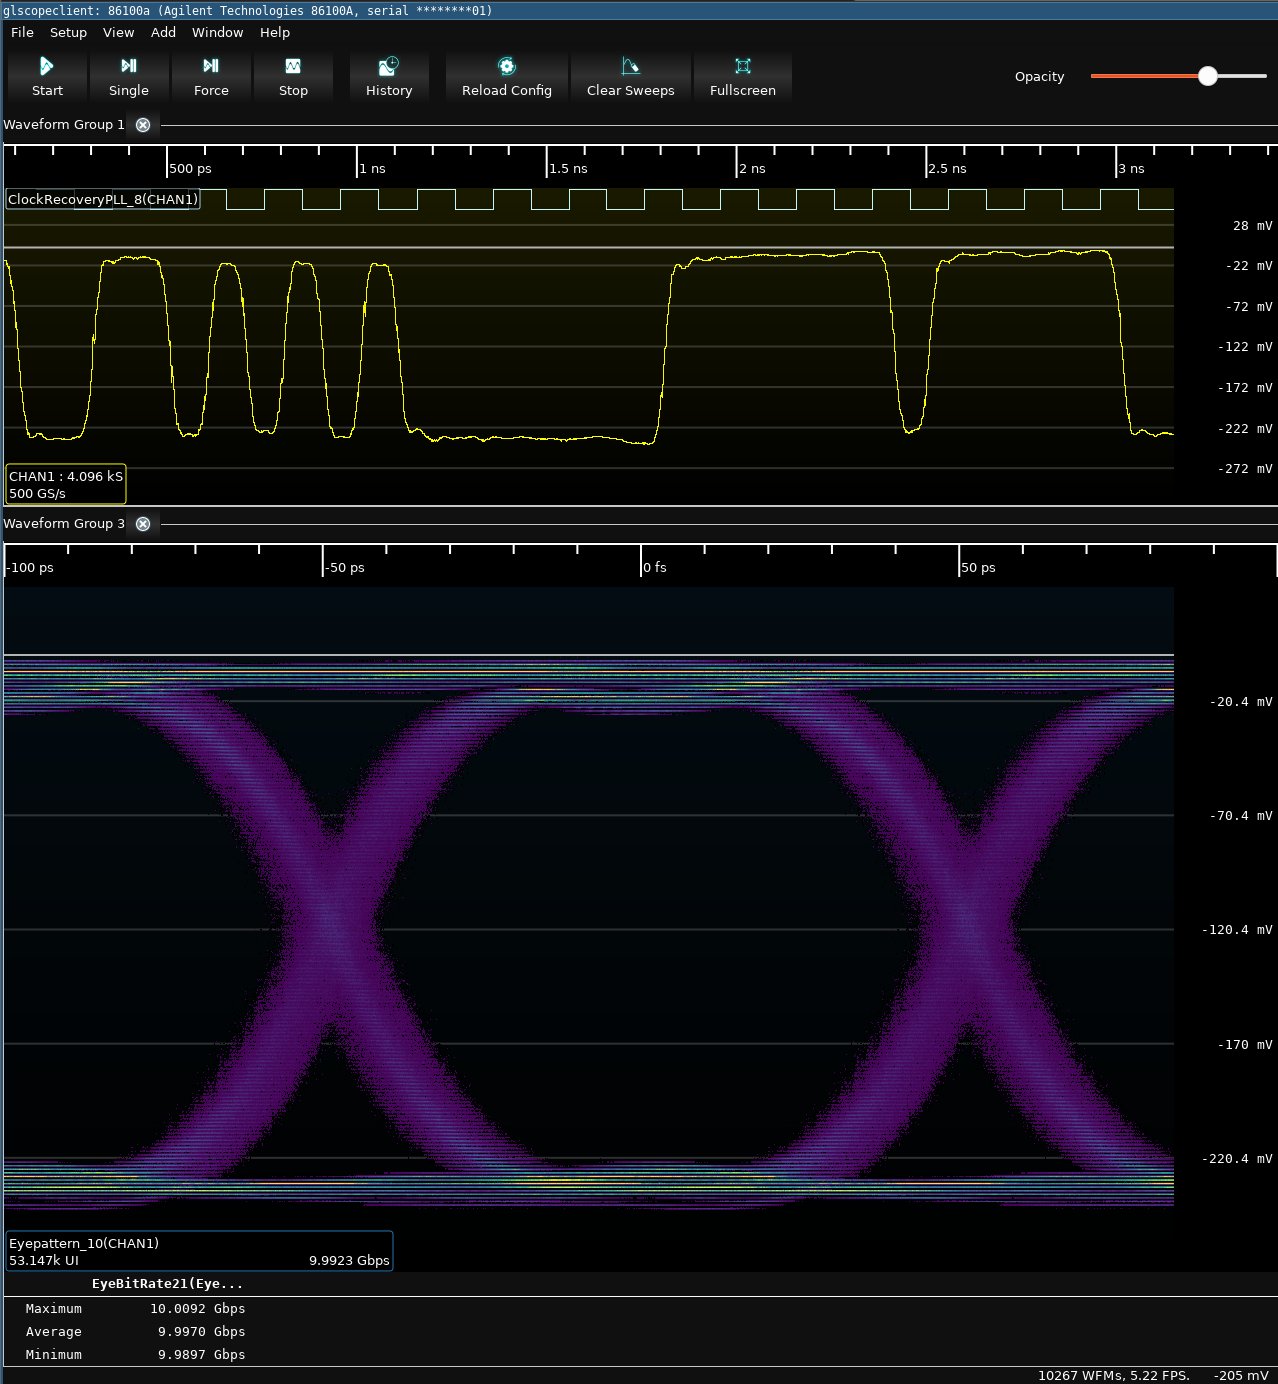Click the Minimum 9.9897 Gbps row

pyautogui.click(x=135, y=1354)
